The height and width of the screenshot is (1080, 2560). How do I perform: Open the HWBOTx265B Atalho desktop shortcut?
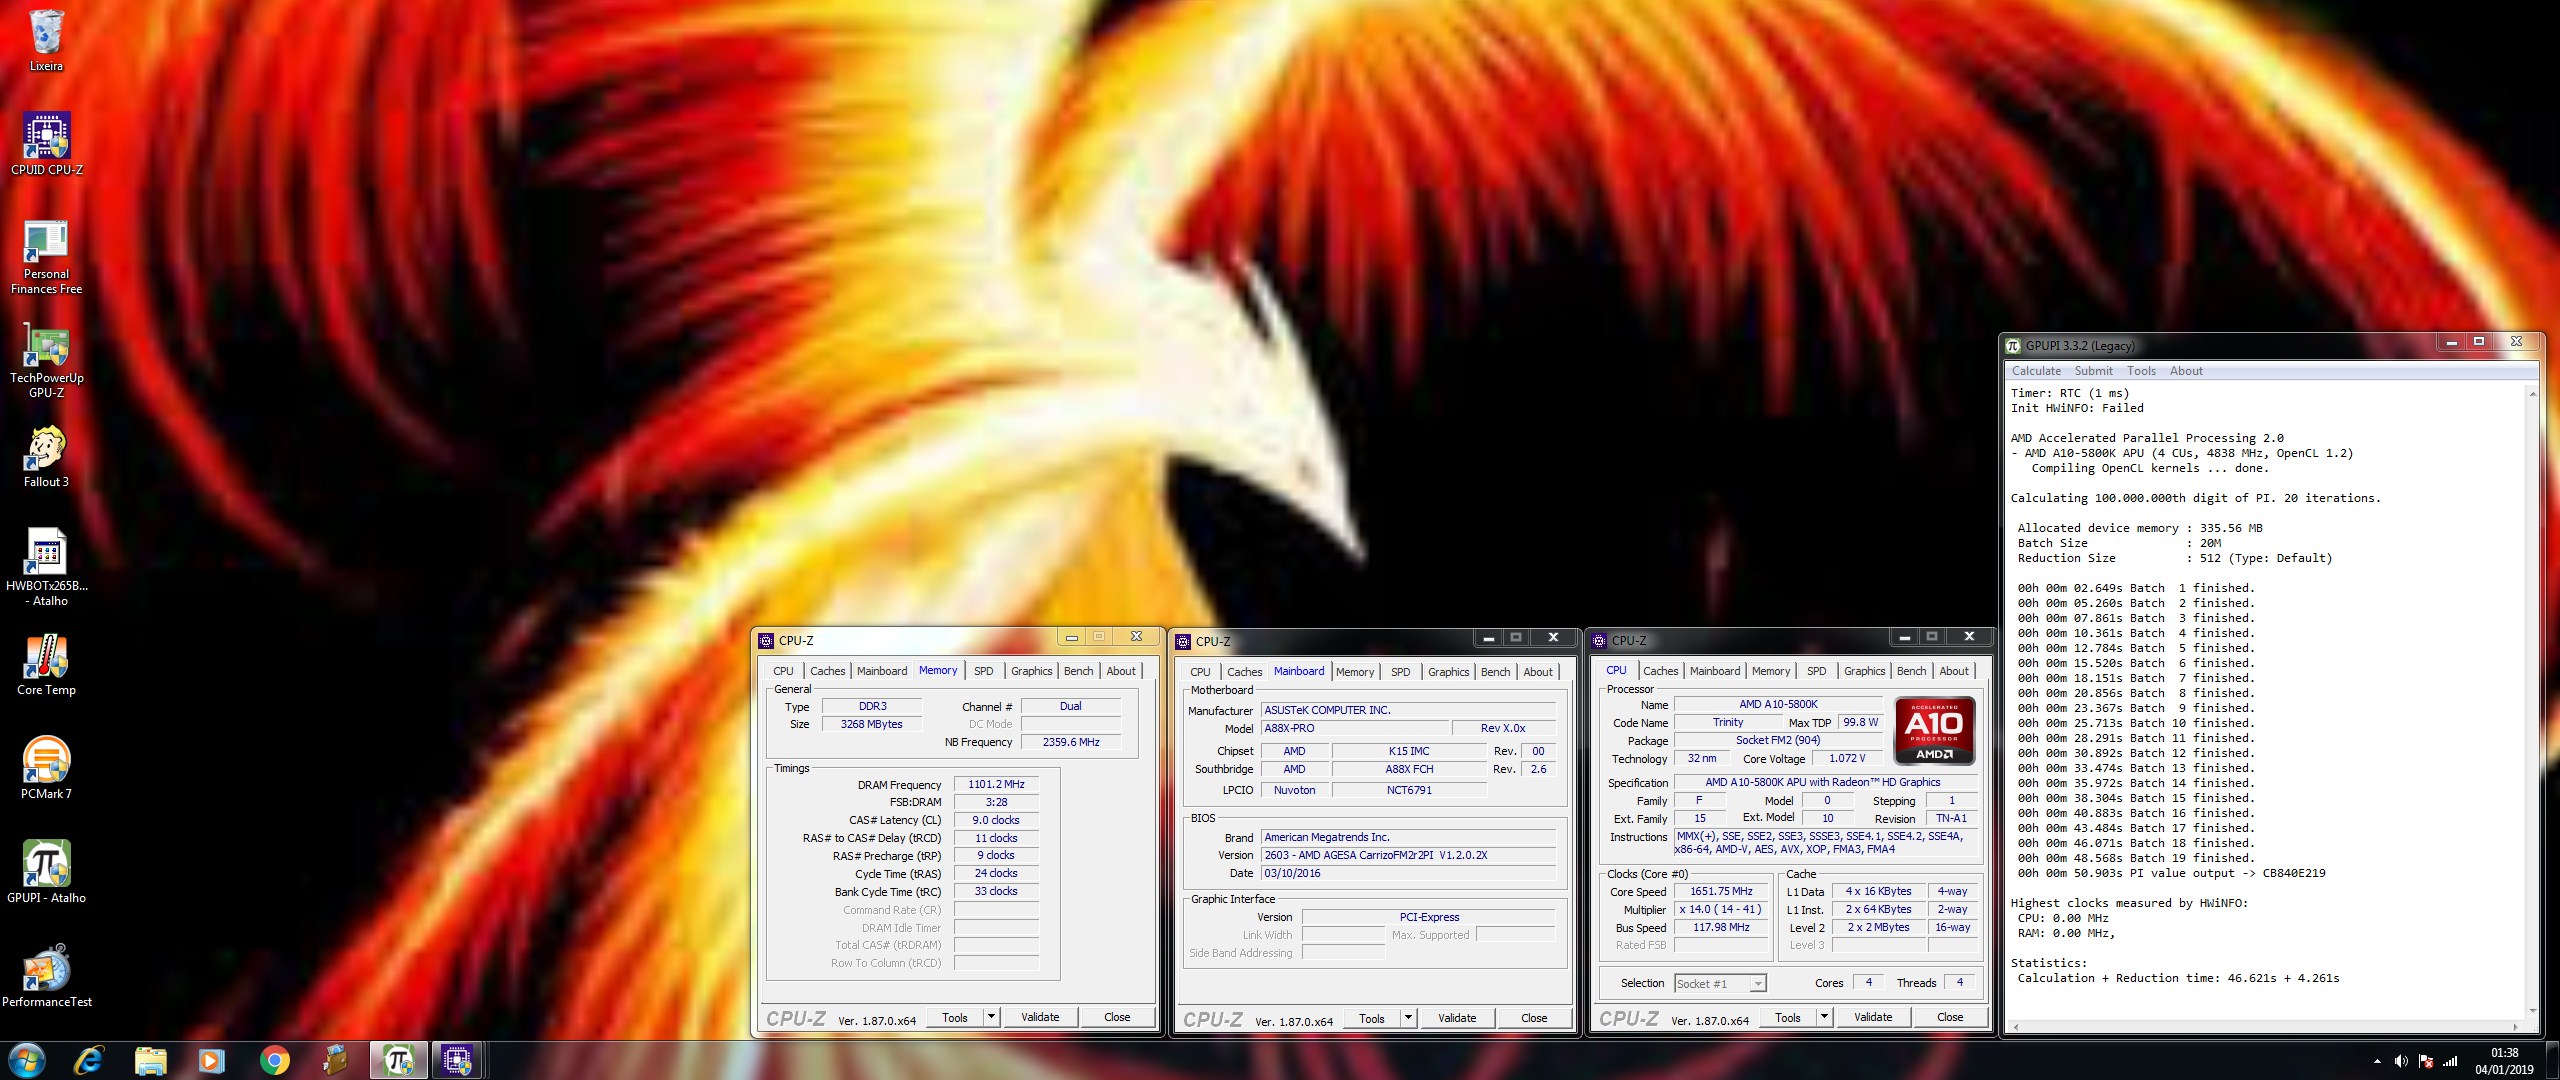coord(46,567)
